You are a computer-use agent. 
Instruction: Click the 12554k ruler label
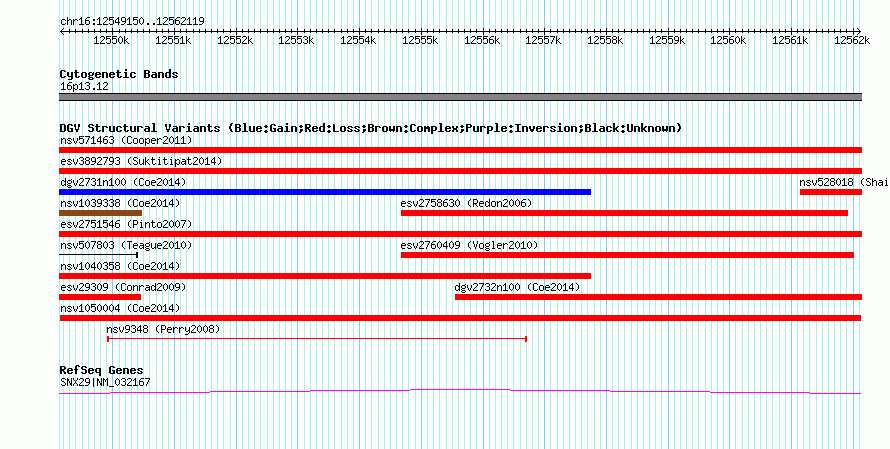(358, 40)
